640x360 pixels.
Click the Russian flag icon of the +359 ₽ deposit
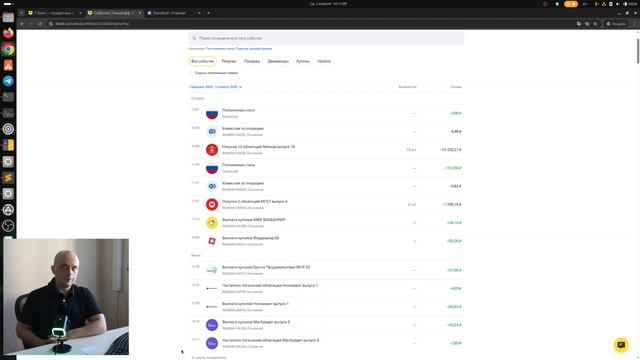(x=212, y=113)
